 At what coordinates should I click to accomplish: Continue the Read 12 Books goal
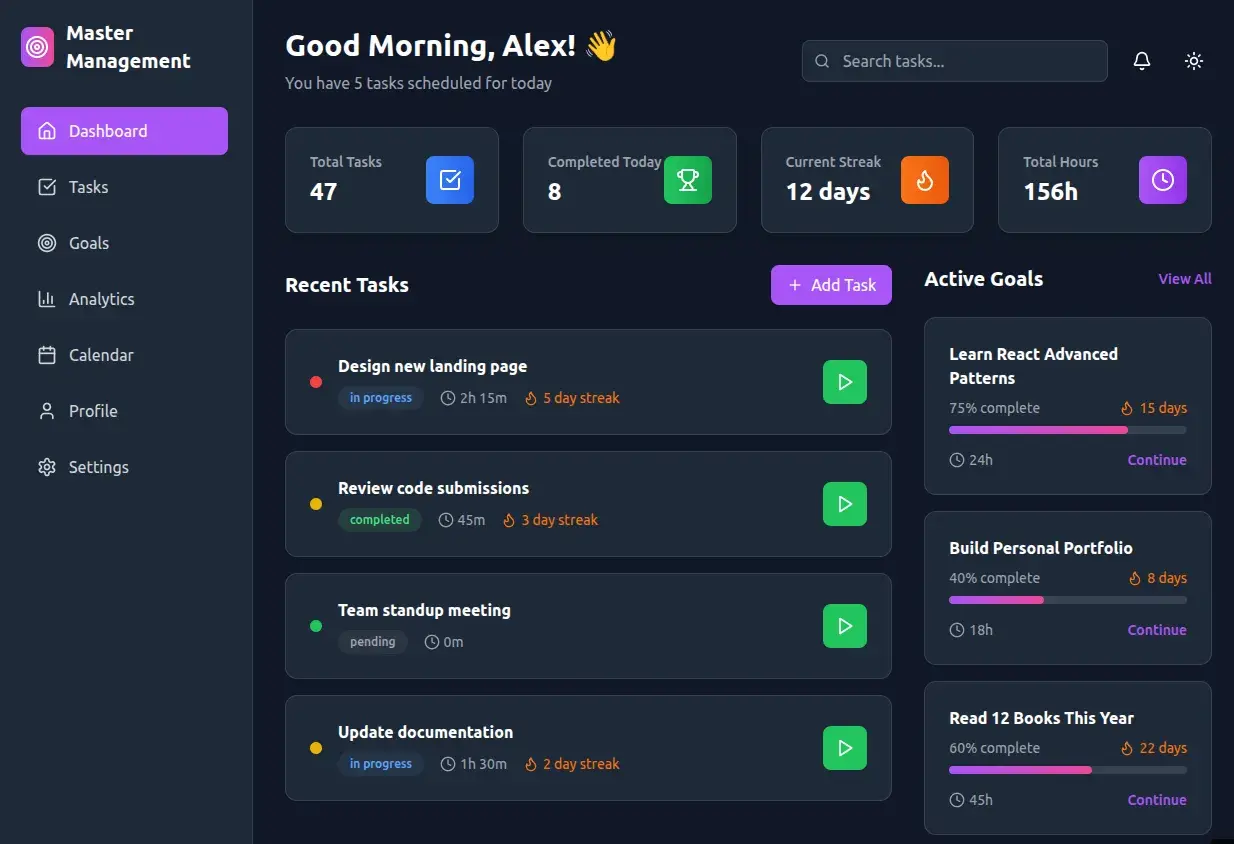tap(1157, 800)
